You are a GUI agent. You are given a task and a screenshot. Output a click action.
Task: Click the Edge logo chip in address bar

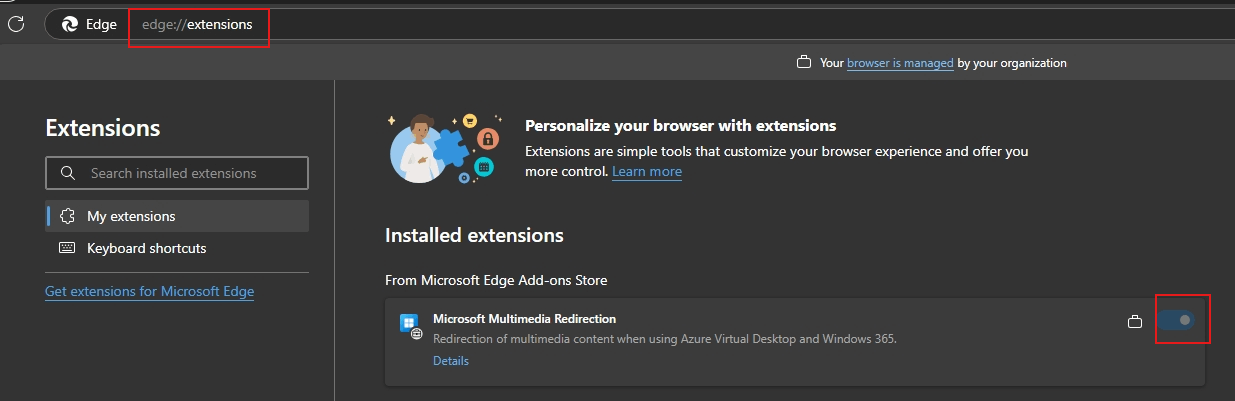(x=89, y=25)
